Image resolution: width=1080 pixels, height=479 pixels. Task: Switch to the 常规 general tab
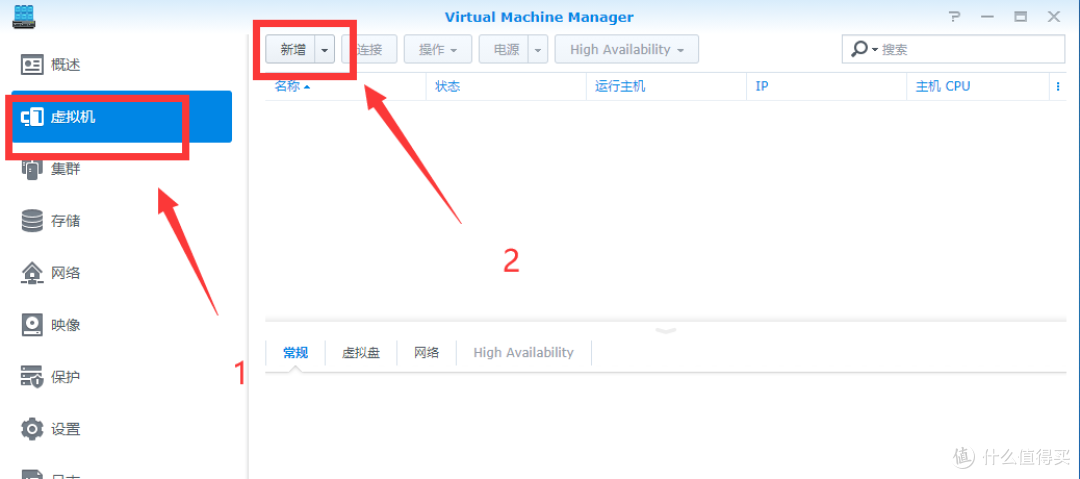295,352
